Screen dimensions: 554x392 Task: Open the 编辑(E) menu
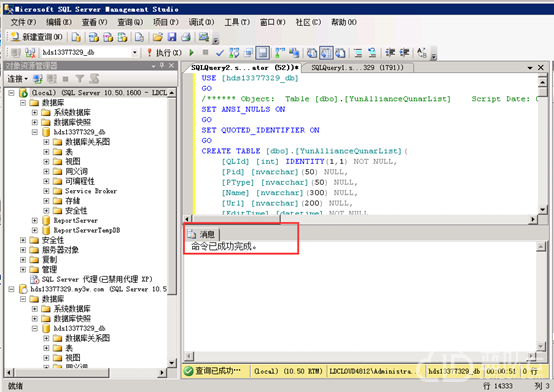coord(59,22)
